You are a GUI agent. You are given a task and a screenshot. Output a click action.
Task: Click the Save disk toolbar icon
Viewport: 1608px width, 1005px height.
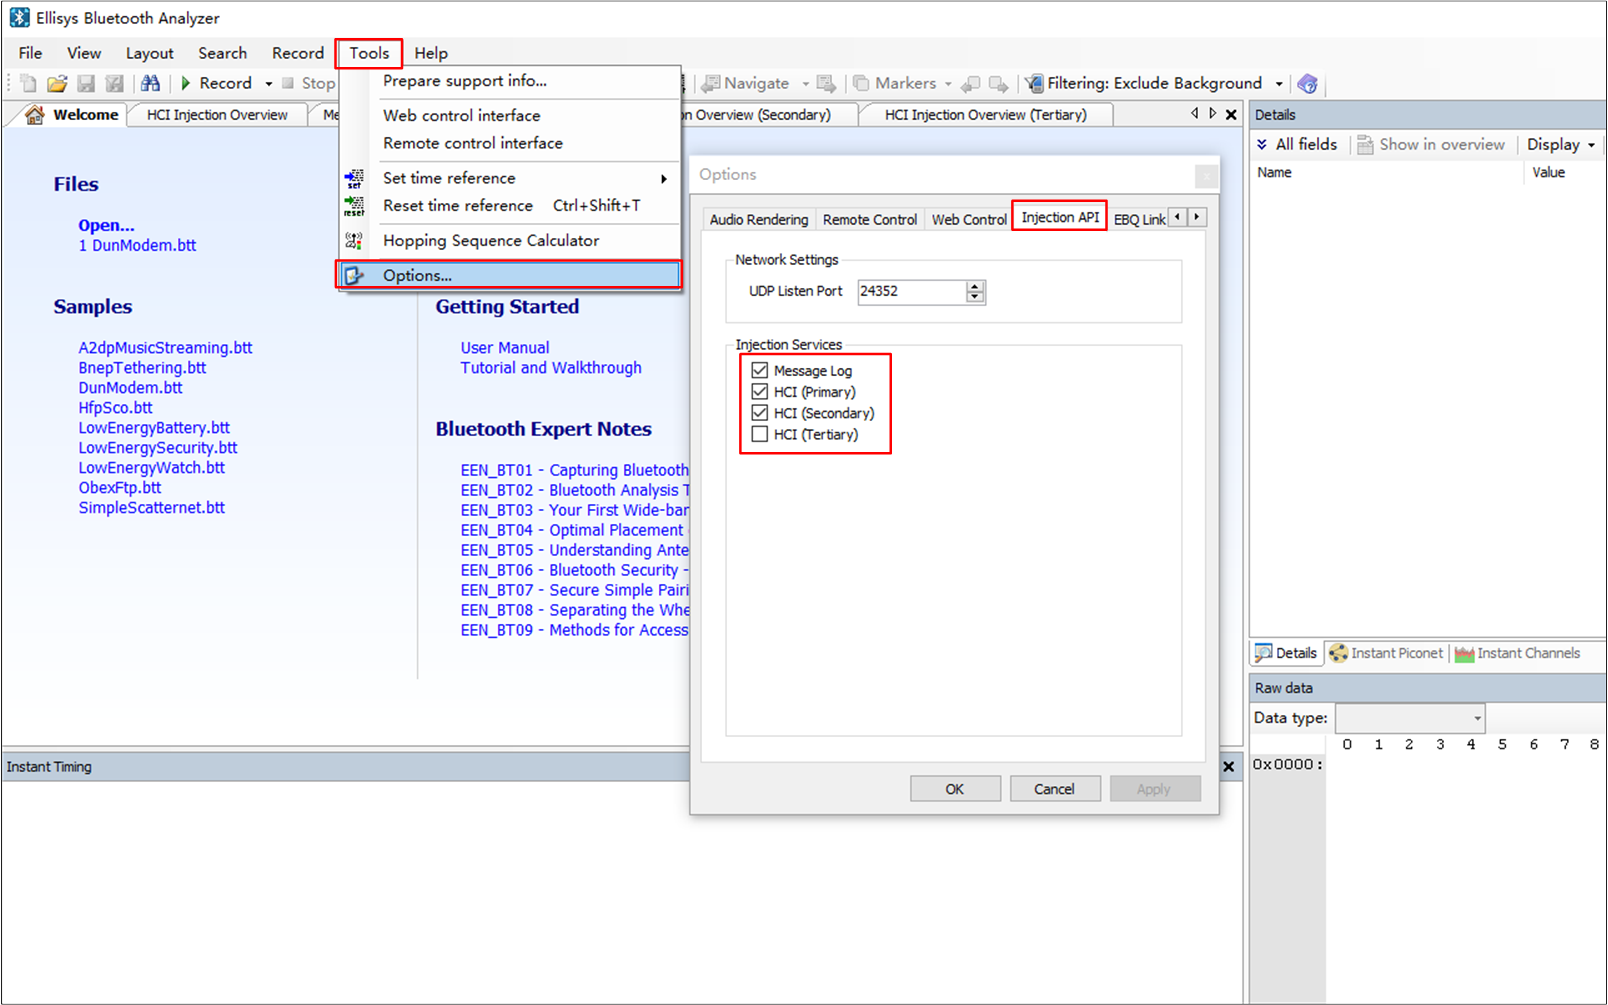click(86, 84)
